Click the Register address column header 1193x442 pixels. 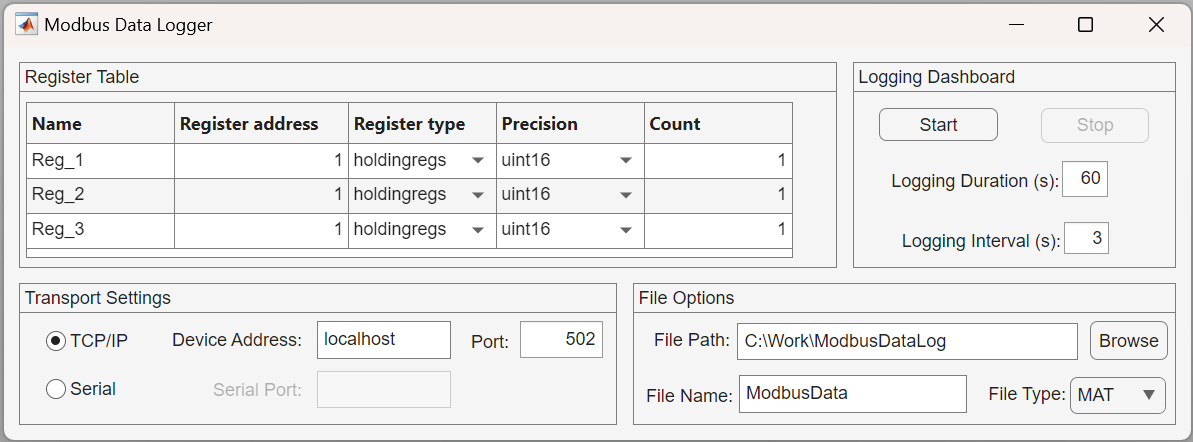coord(262,124)
